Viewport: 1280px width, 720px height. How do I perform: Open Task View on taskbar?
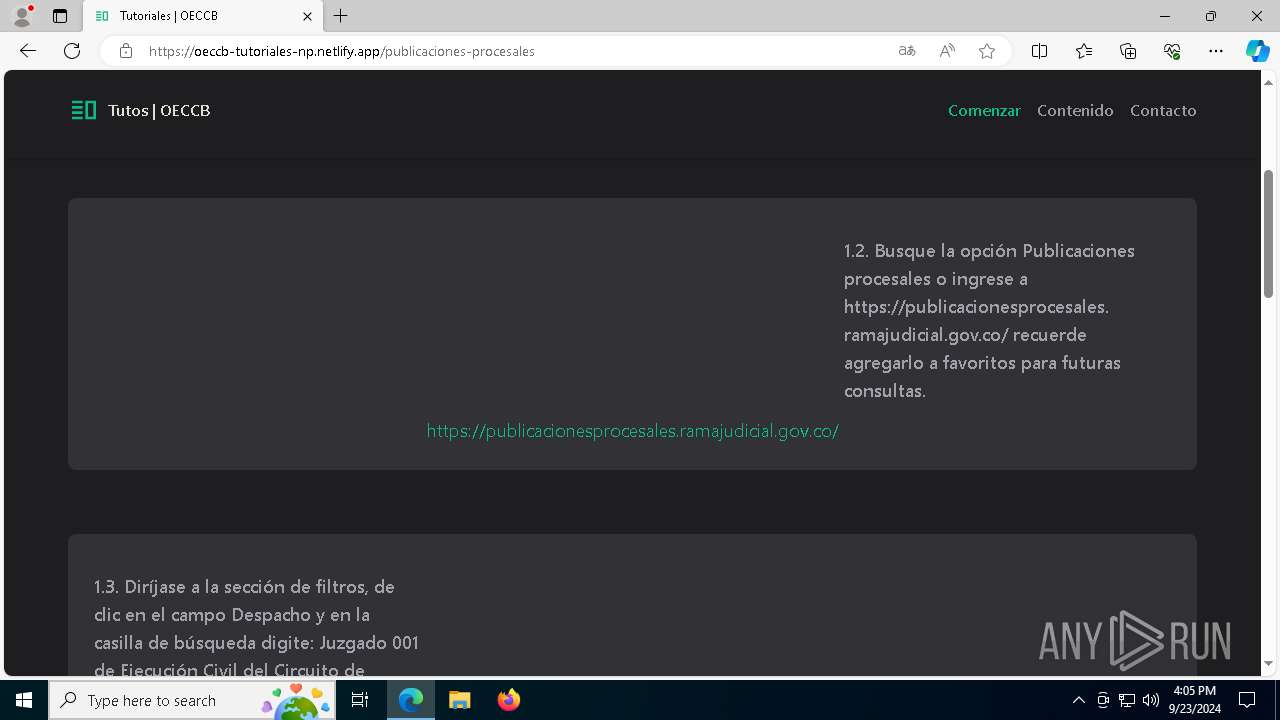coord(361,700)
